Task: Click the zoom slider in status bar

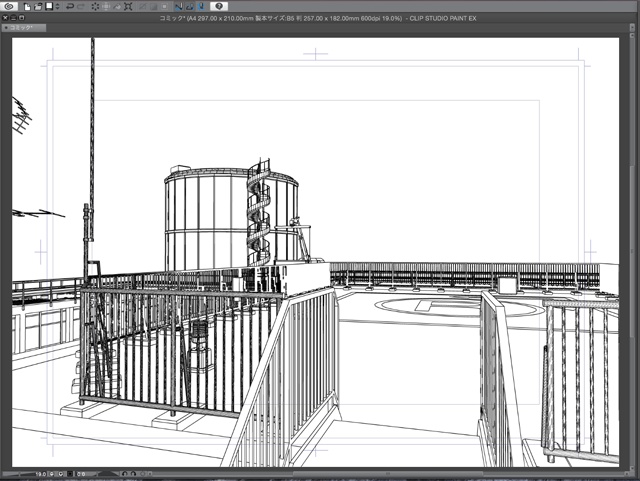Action: point(18,474)
